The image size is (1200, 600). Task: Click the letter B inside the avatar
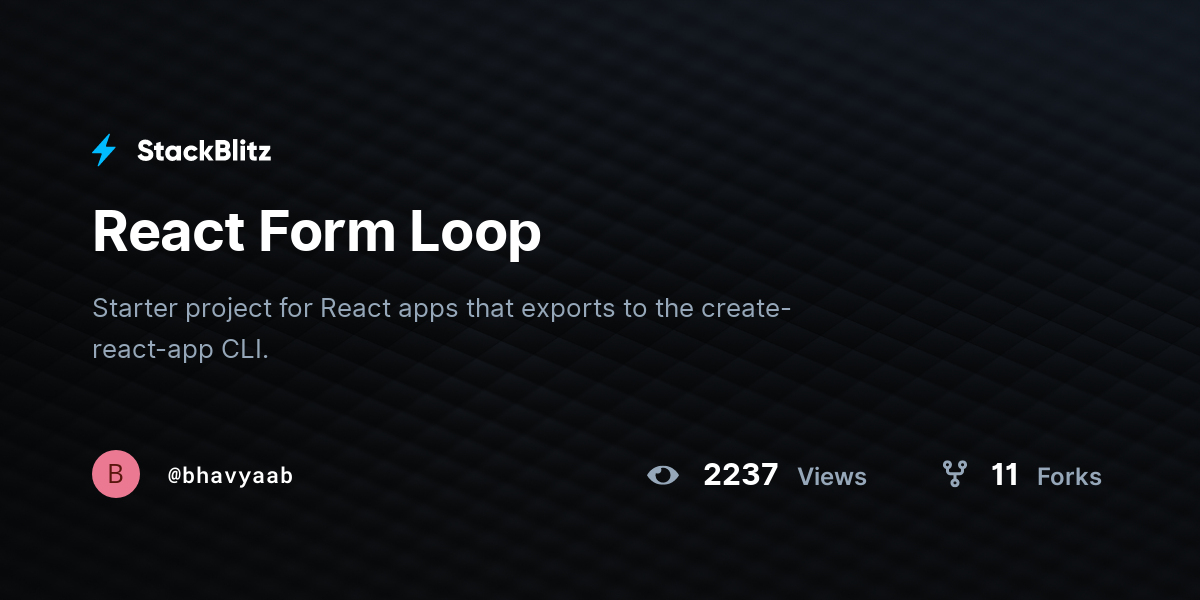pyautogui.click(x=116, y=475)
